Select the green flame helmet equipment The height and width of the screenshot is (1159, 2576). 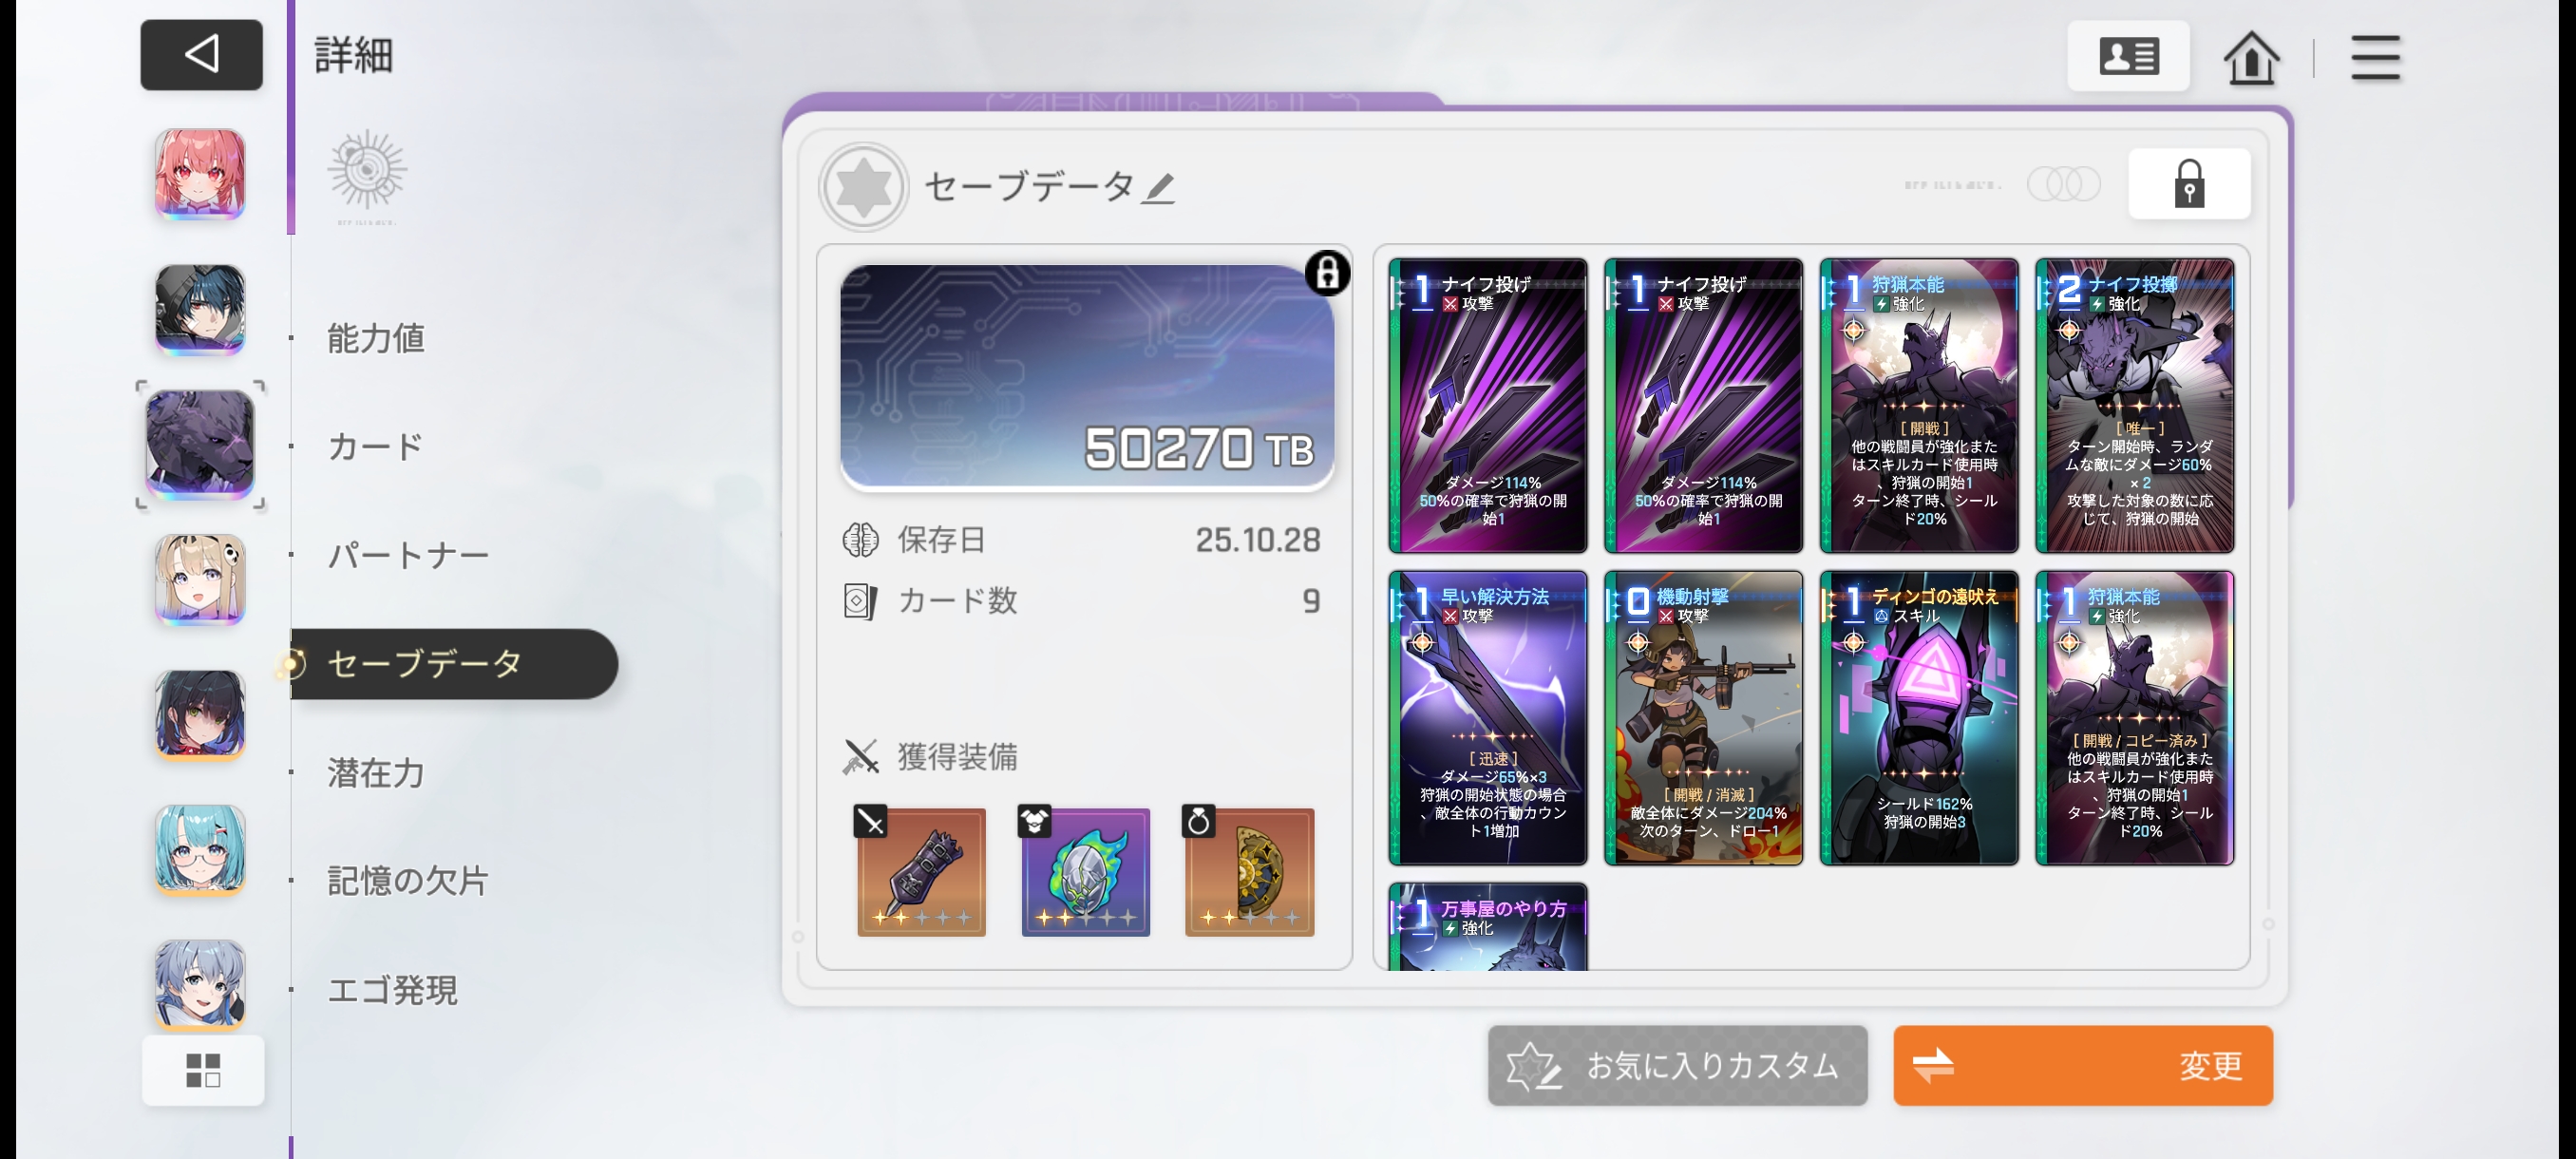pyautogui.click(x=1085, y=871)
